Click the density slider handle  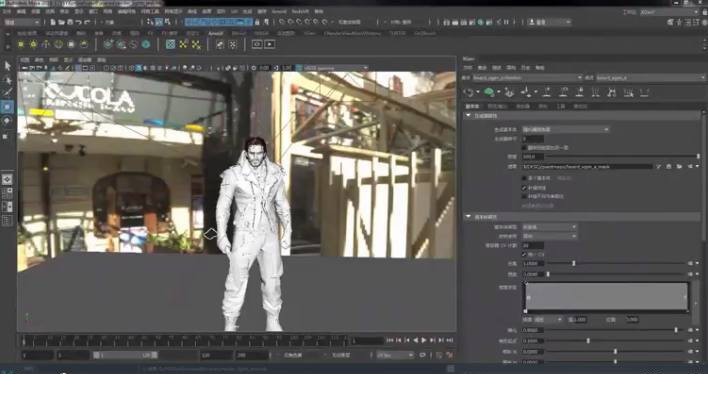698,157
